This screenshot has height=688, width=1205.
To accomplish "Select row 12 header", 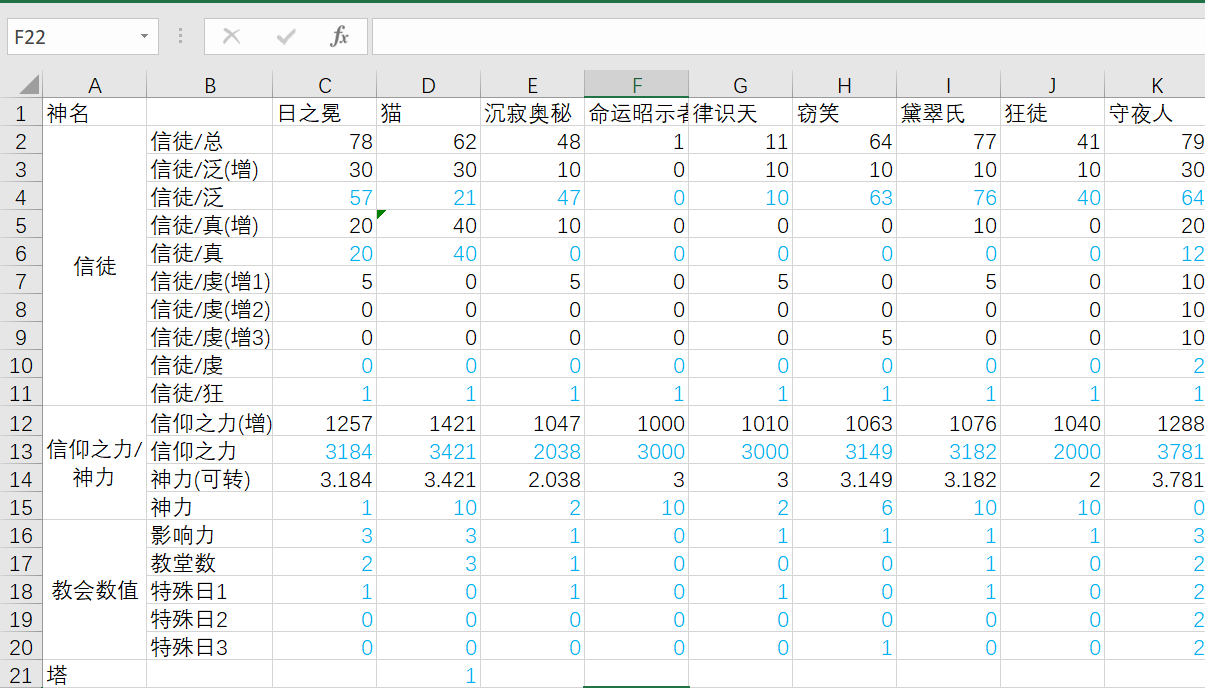I will (x=21, y=423).
